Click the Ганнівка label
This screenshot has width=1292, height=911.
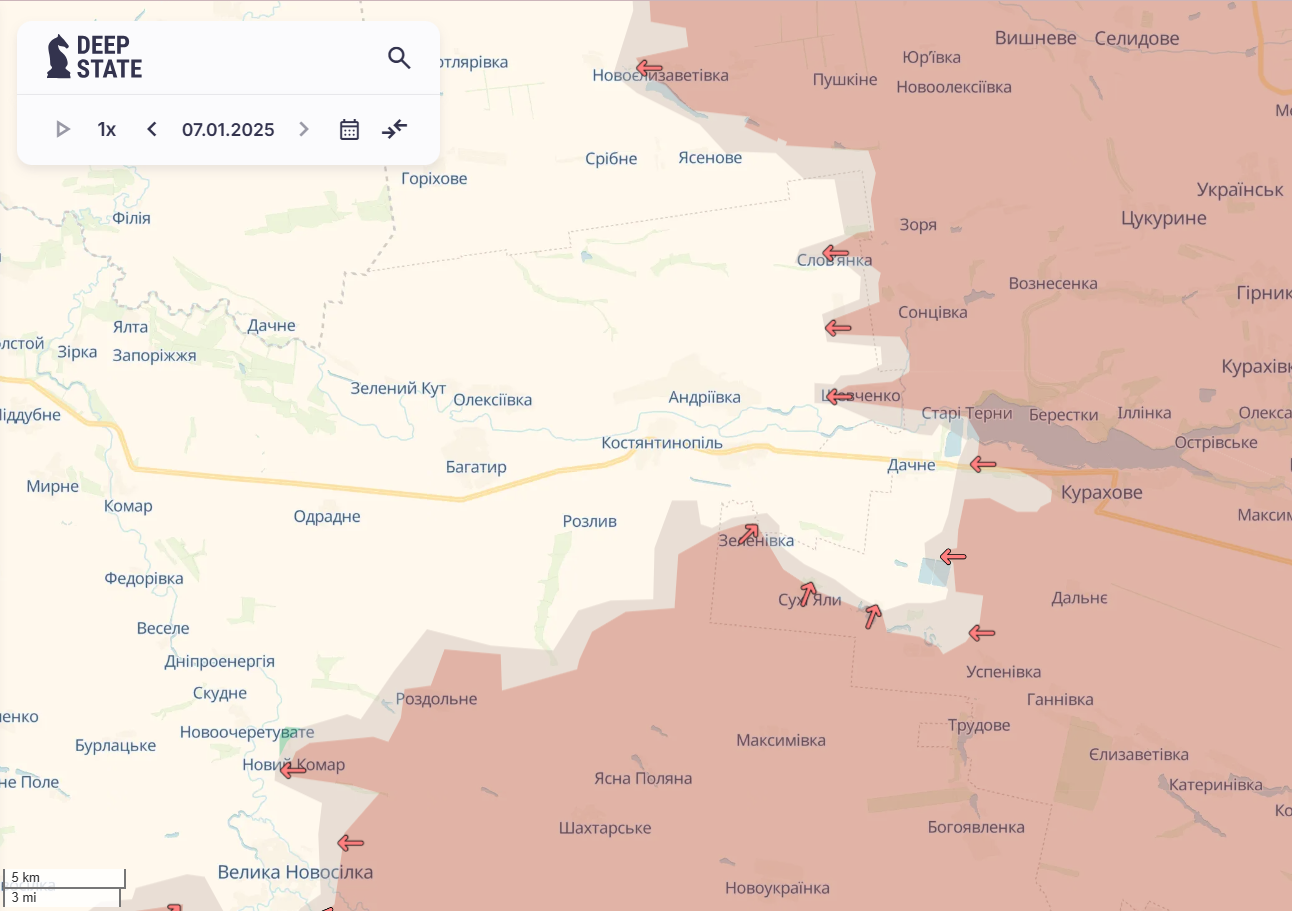(1060, 700)
